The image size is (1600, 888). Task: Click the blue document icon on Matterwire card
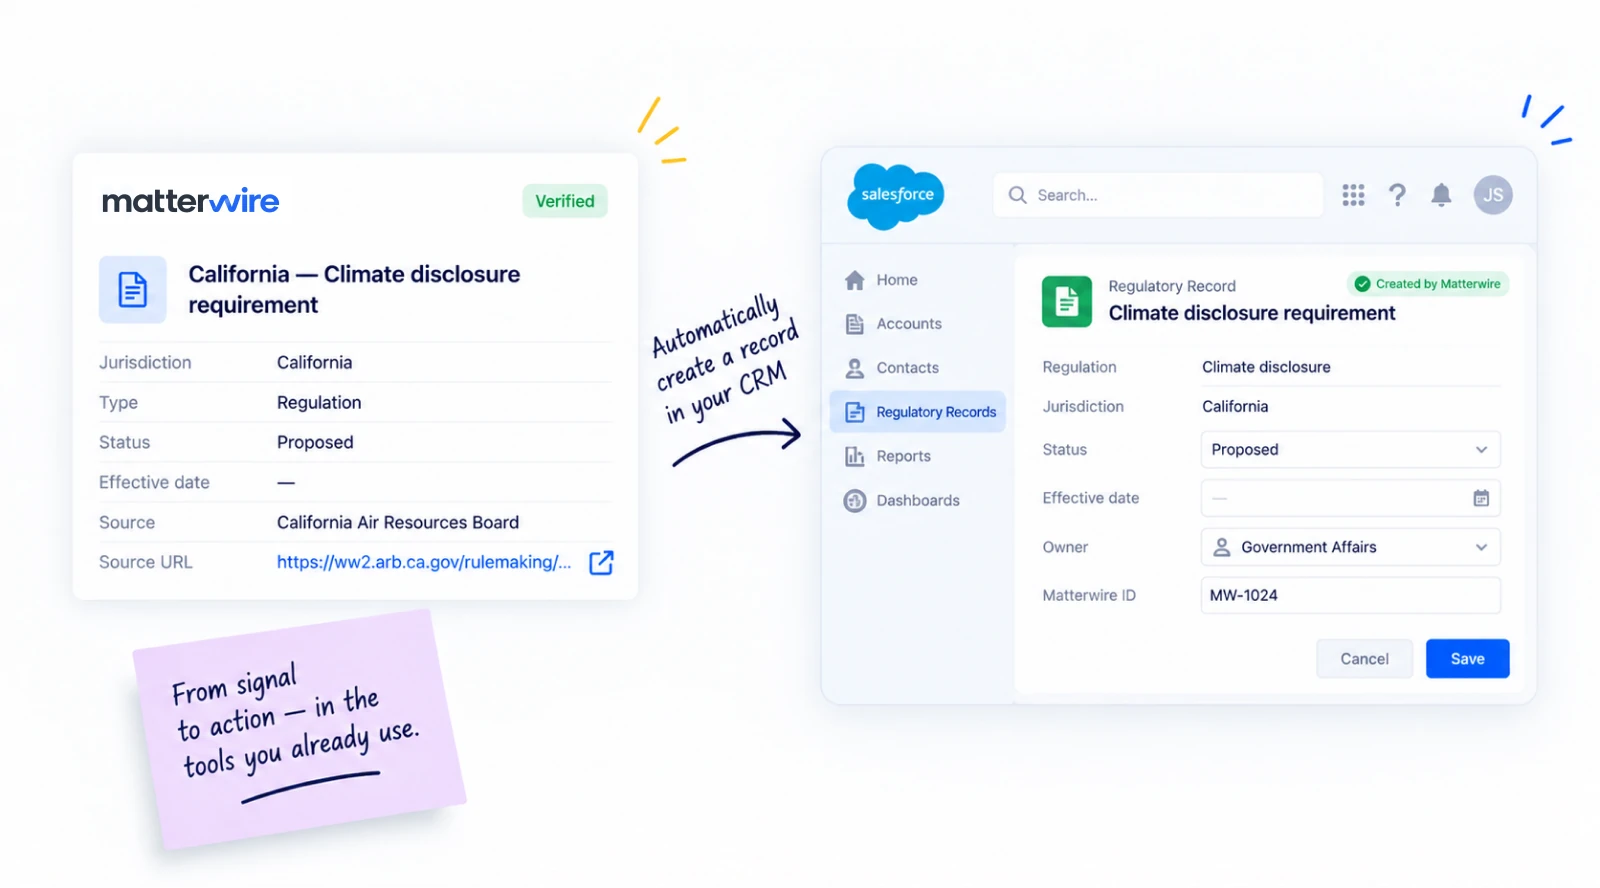click(x=133, y=290)
